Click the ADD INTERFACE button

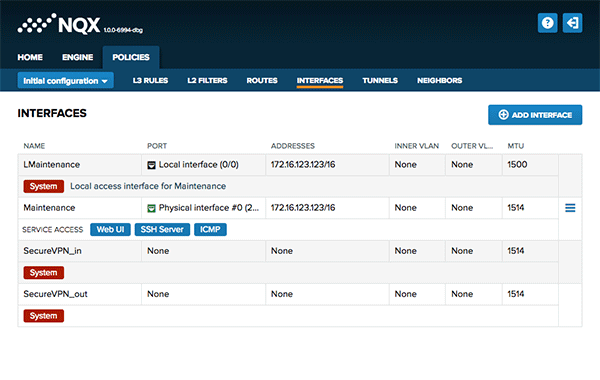(x=535, y=115)
